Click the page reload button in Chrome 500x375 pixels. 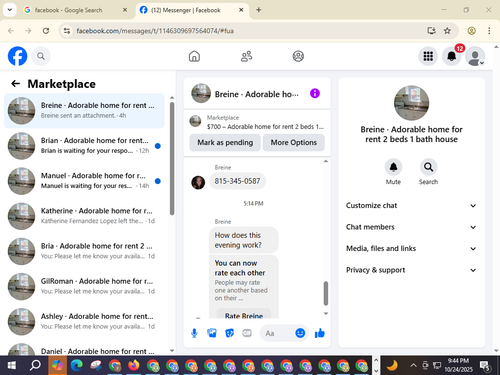point(46,31)
